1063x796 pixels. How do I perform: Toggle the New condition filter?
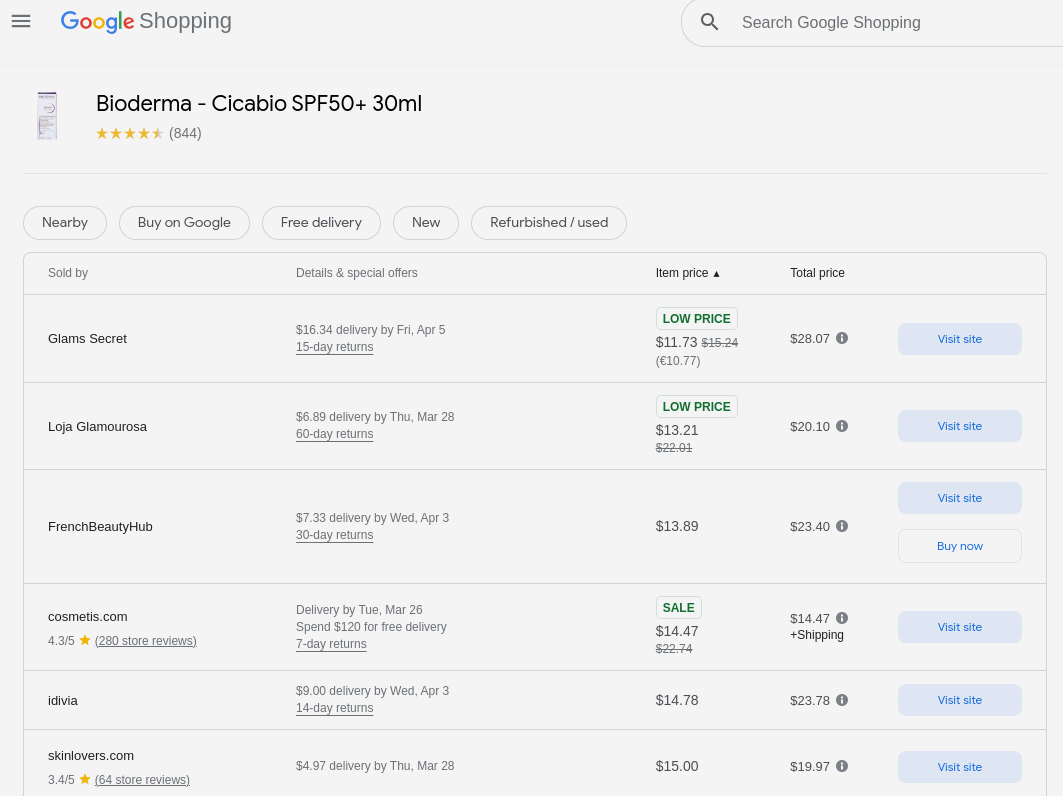click(426, 223)
